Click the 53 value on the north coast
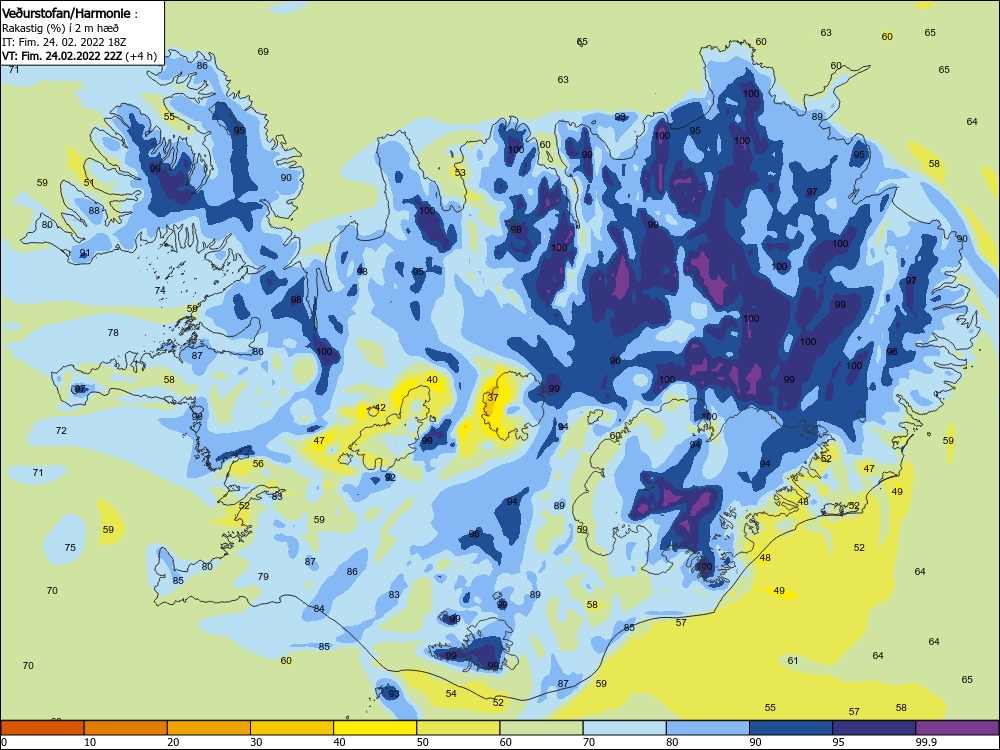The height and width of the screenshot is (750, 1000). coord(460,173)
